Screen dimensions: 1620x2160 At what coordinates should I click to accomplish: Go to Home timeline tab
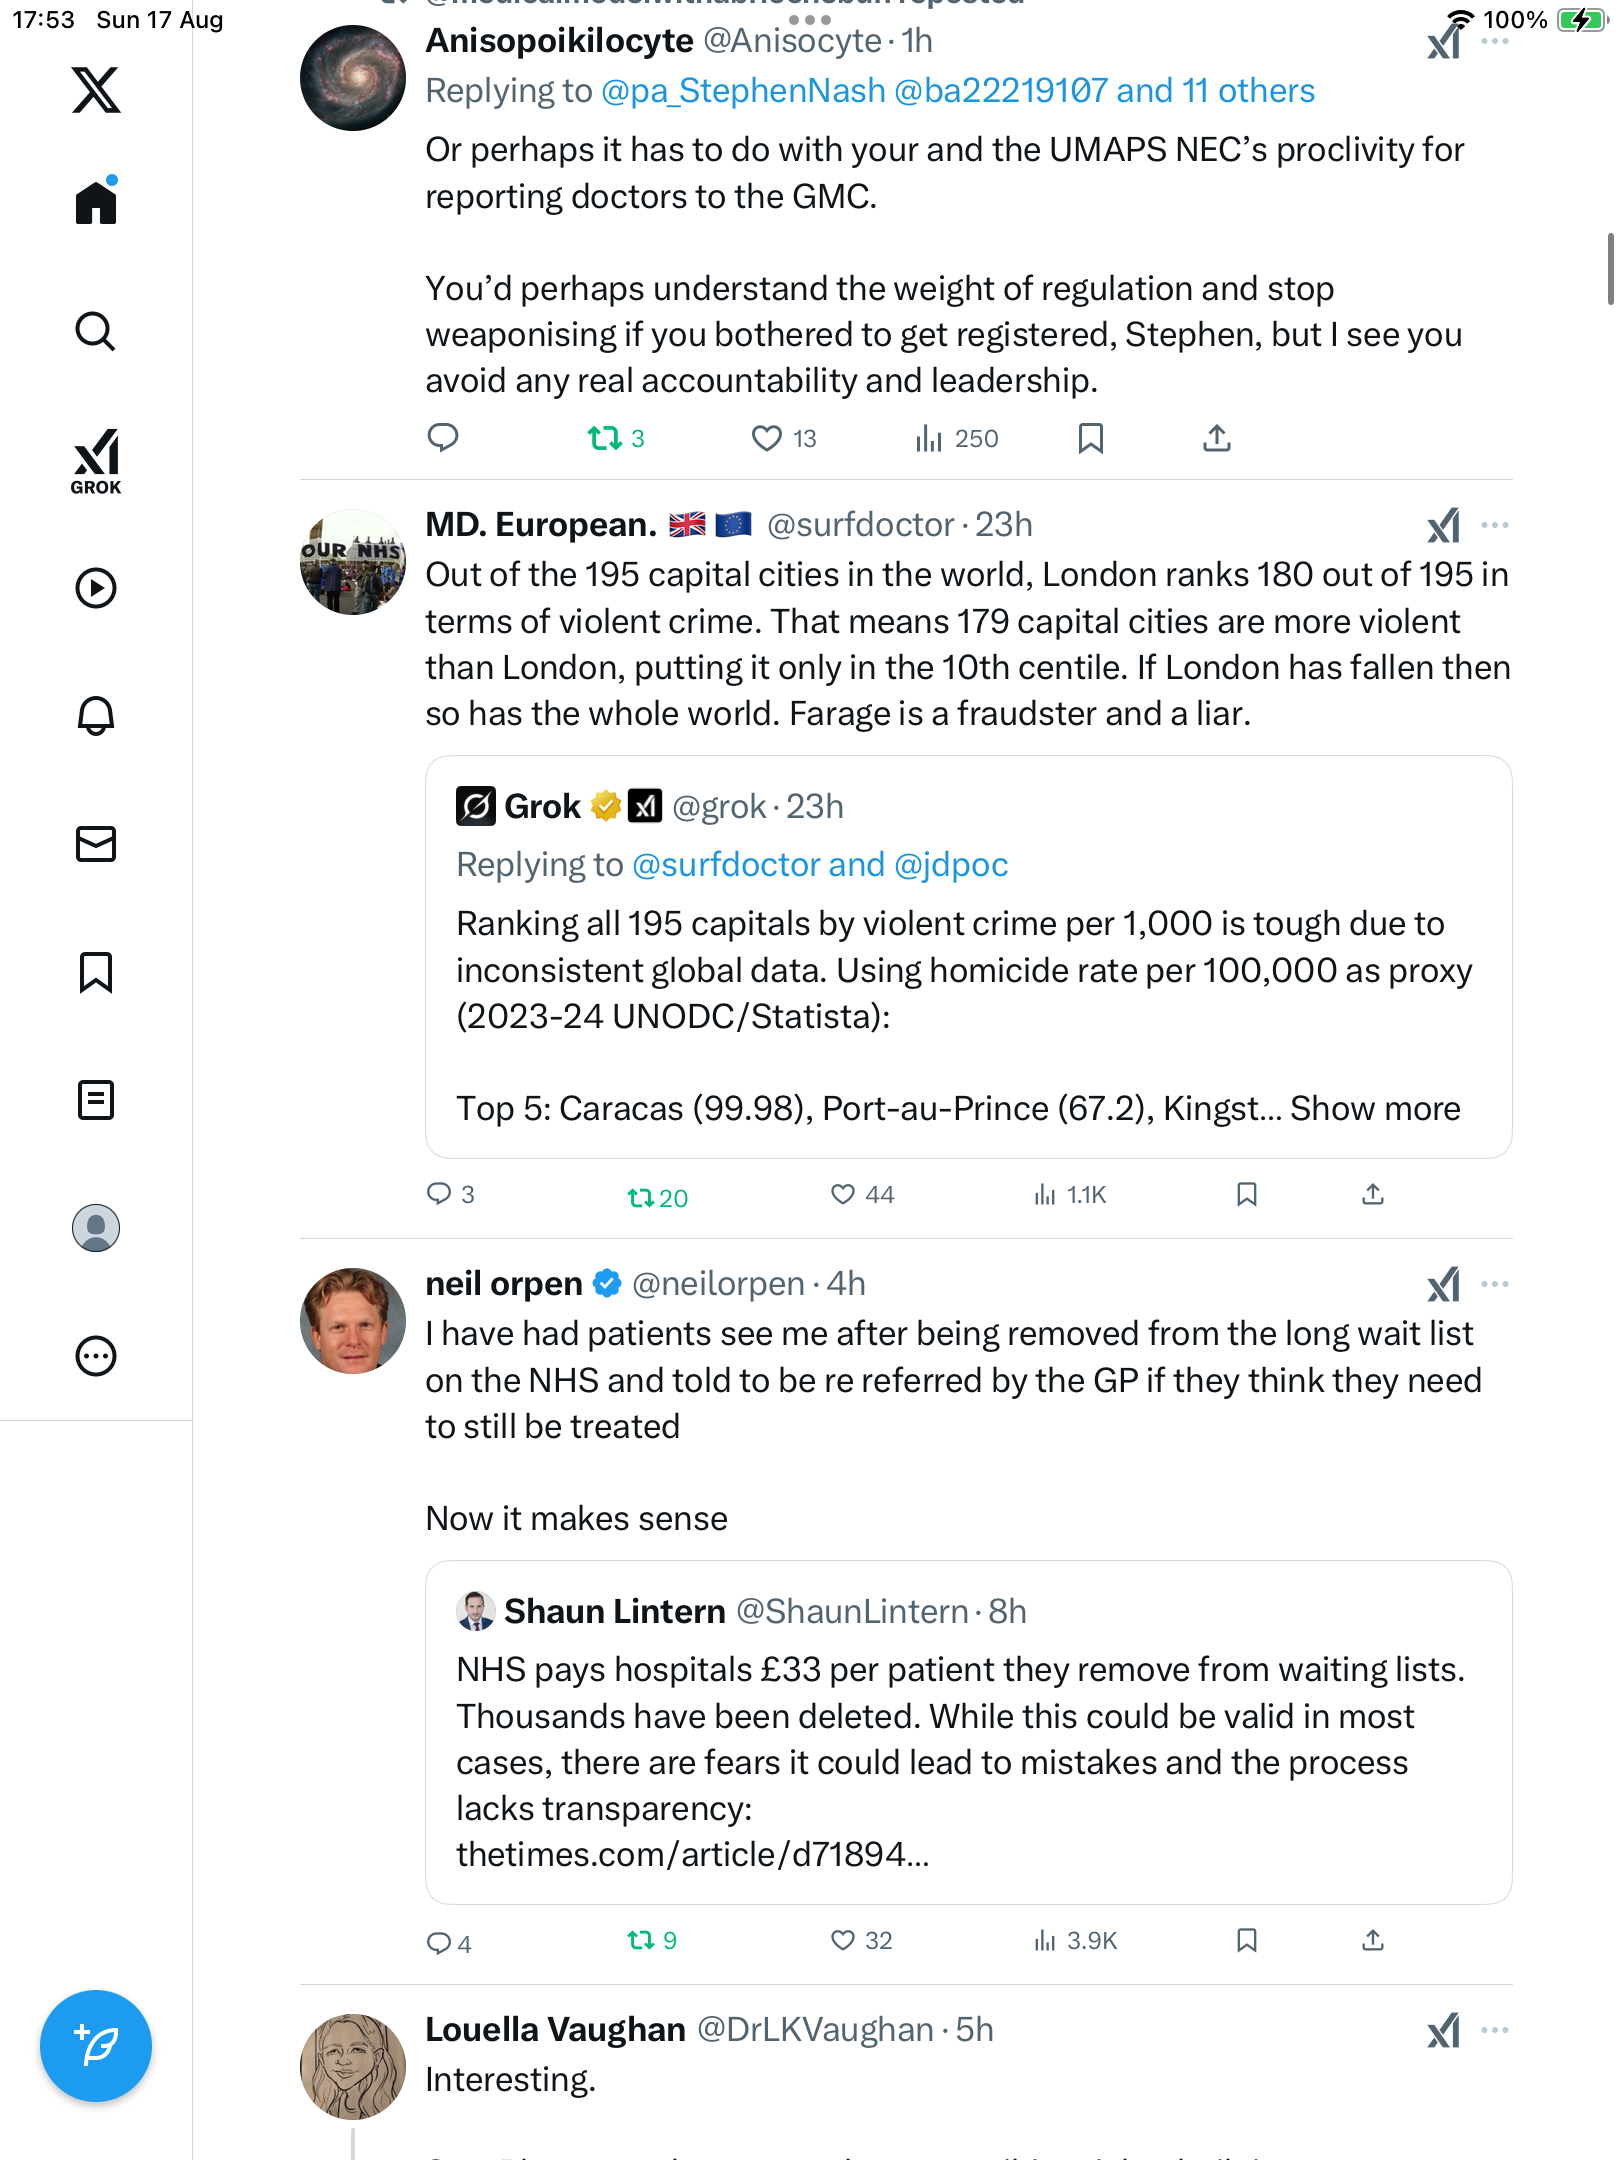pyautogui.click(x=96, y=203)
